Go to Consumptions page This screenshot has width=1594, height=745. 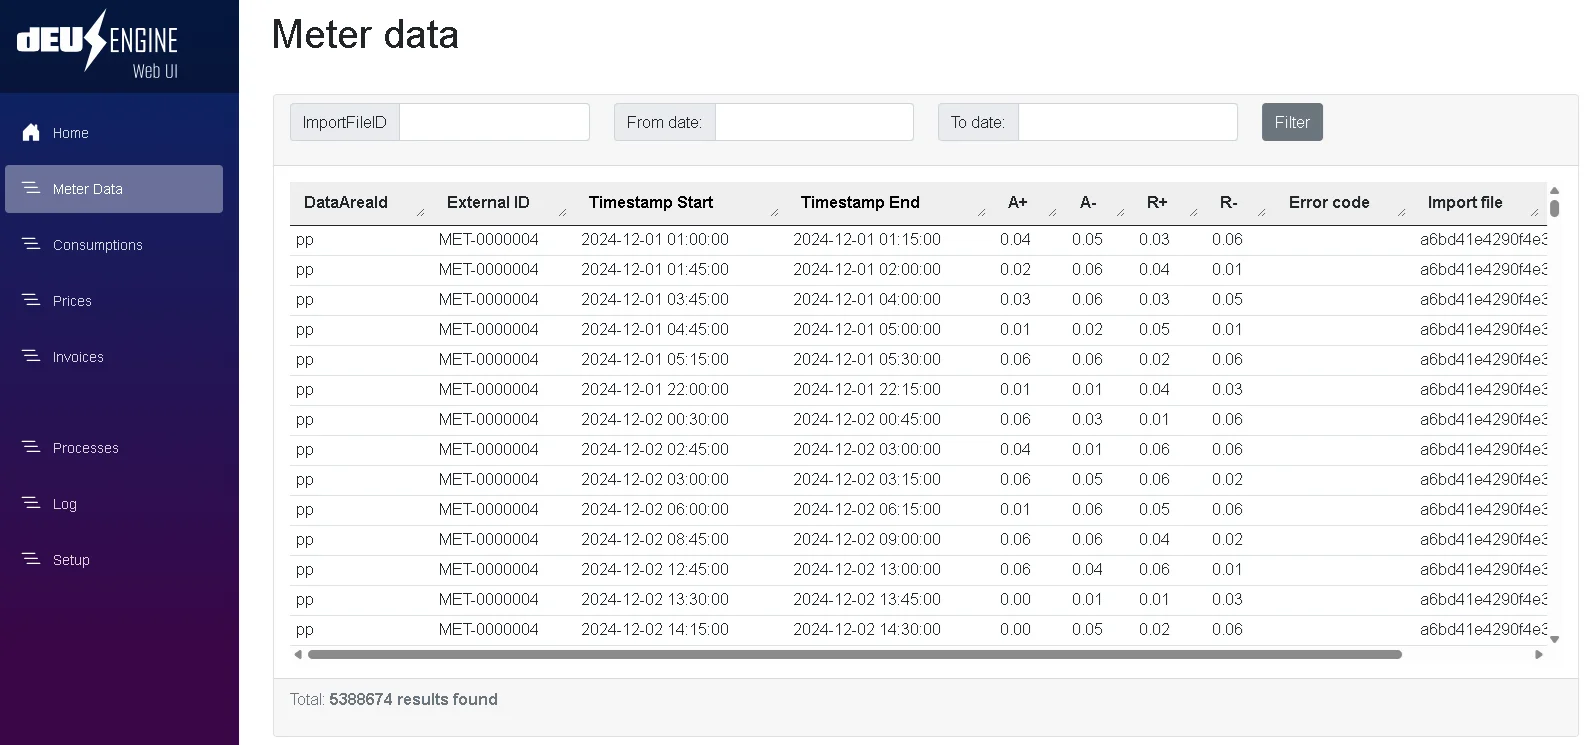114,245
